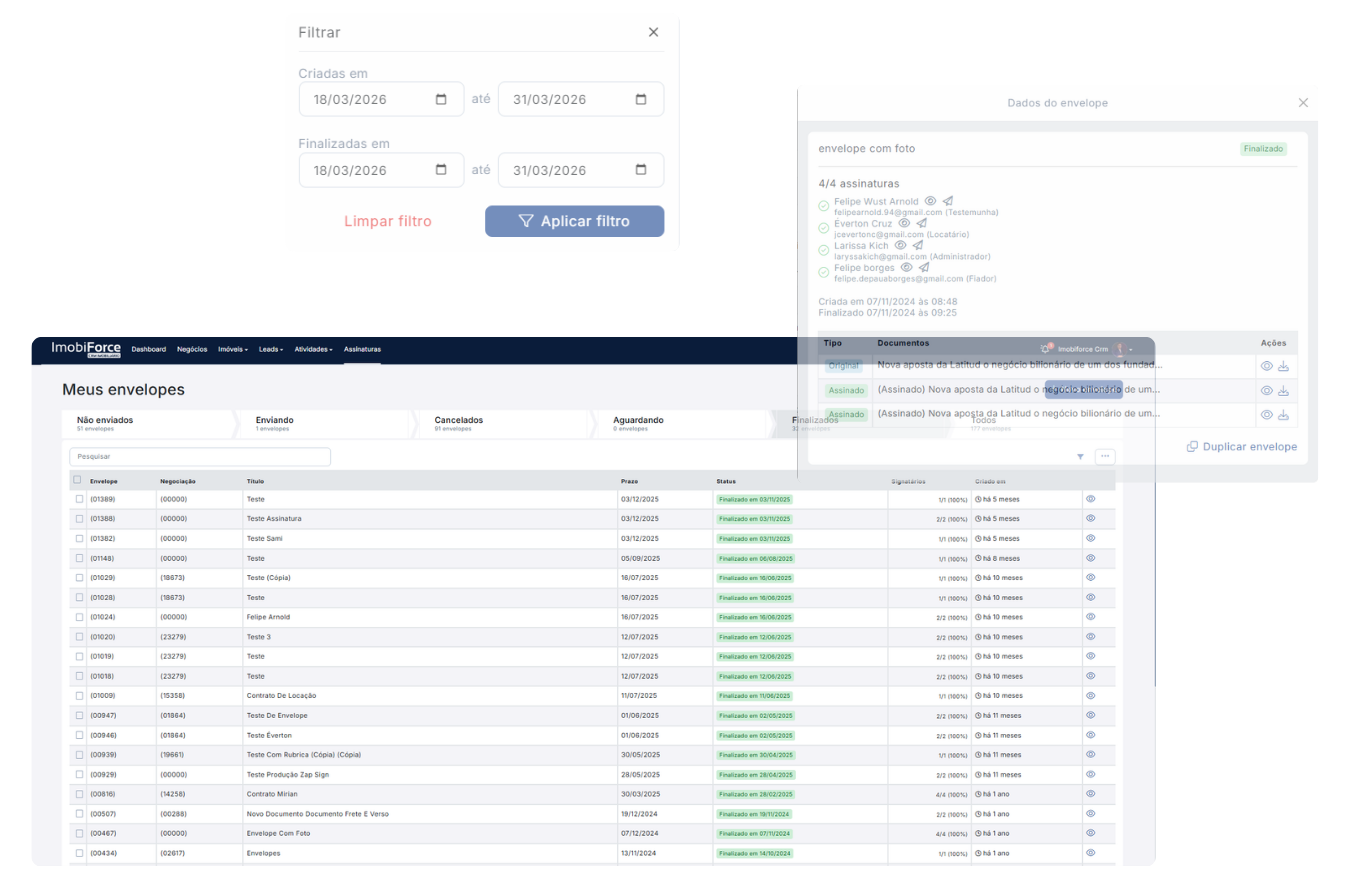1350x895 pixels.
Task: Open calendar picker for Criadas em end date
Action: click(641, 100)
